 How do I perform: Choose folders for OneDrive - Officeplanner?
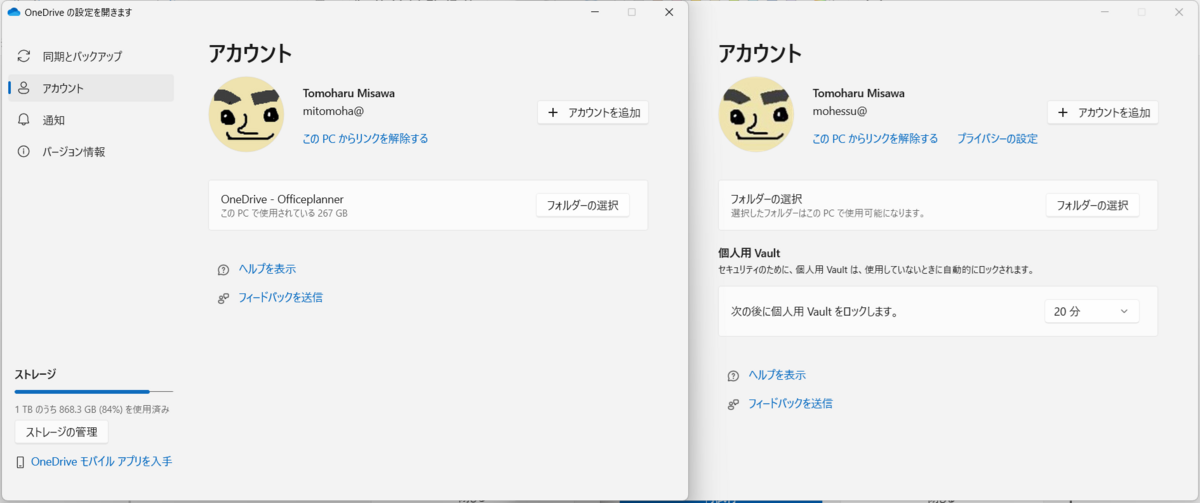click(583, 205)
